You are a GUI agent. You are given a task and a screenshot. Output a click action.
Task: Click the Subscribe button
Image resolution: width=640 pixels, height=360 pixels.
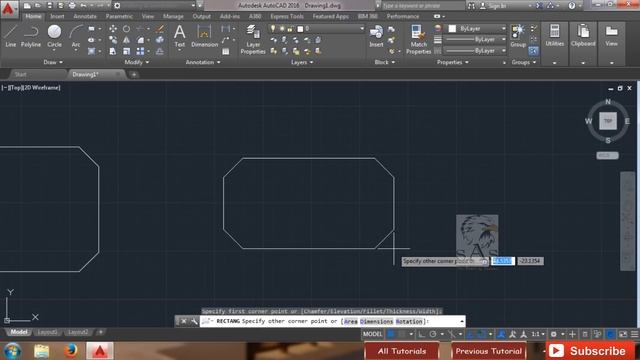[x=590, y=351]
